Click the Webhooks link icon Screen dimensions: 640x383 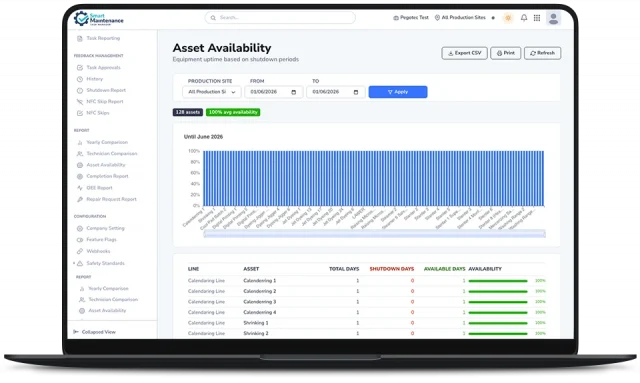pyautogui.click(x=80, y=251)
